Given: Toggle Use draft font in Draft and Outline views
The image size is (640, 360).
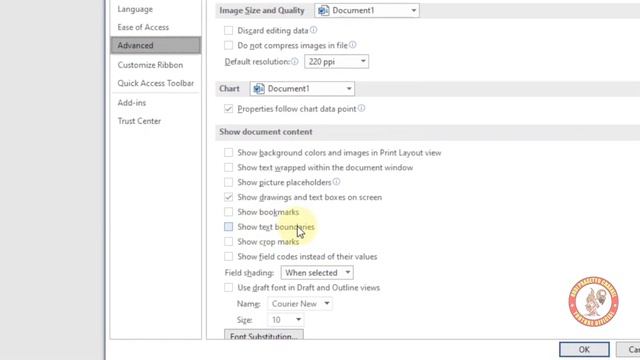Looking at the screenshot, I should [229, 288].
